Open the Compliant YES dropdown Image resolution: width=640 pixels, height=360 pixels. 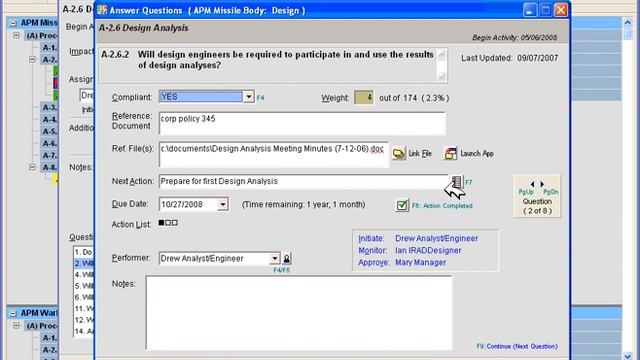[249, 97]
